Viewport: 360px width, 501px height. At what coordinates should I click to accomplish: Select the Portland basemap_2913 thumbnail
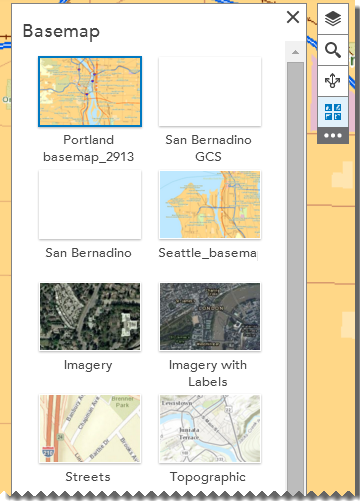click(90, 92)
